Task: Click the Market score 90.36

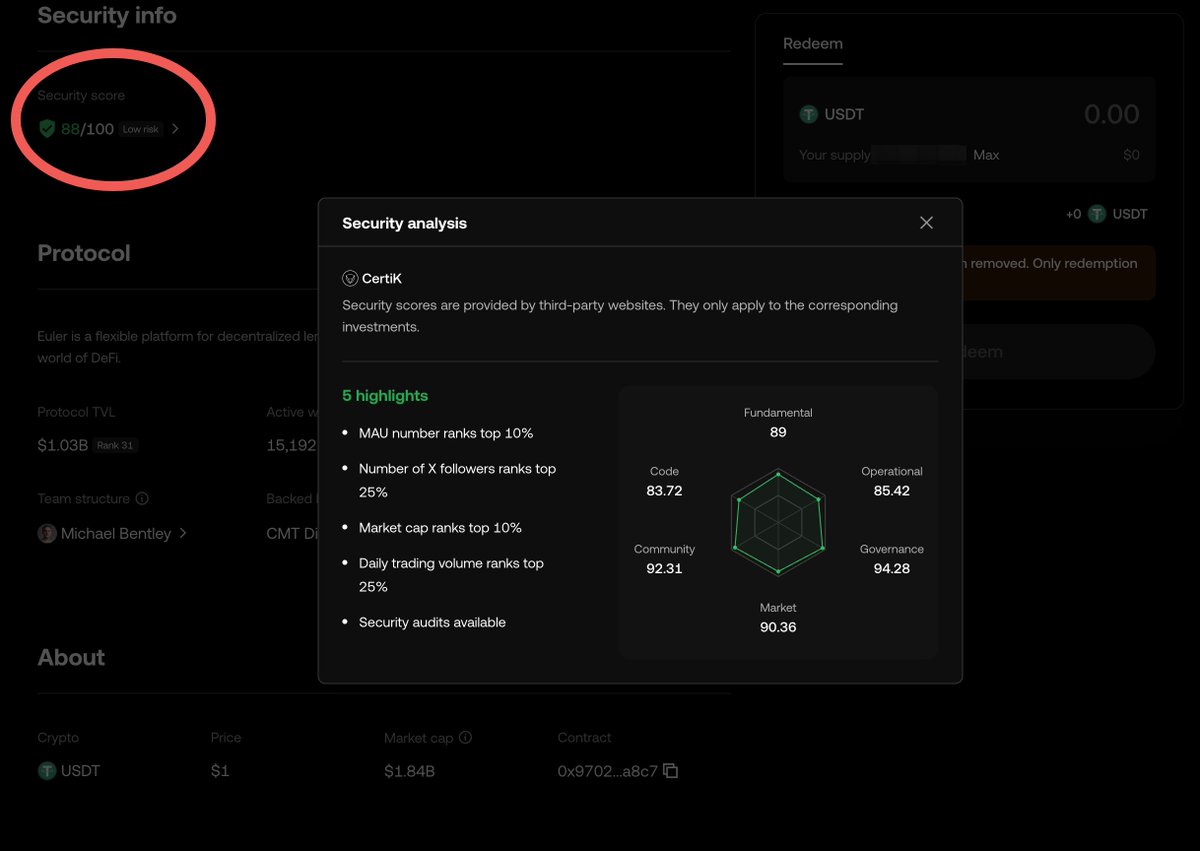Action: pyautogui.click(x=778, y=628)
